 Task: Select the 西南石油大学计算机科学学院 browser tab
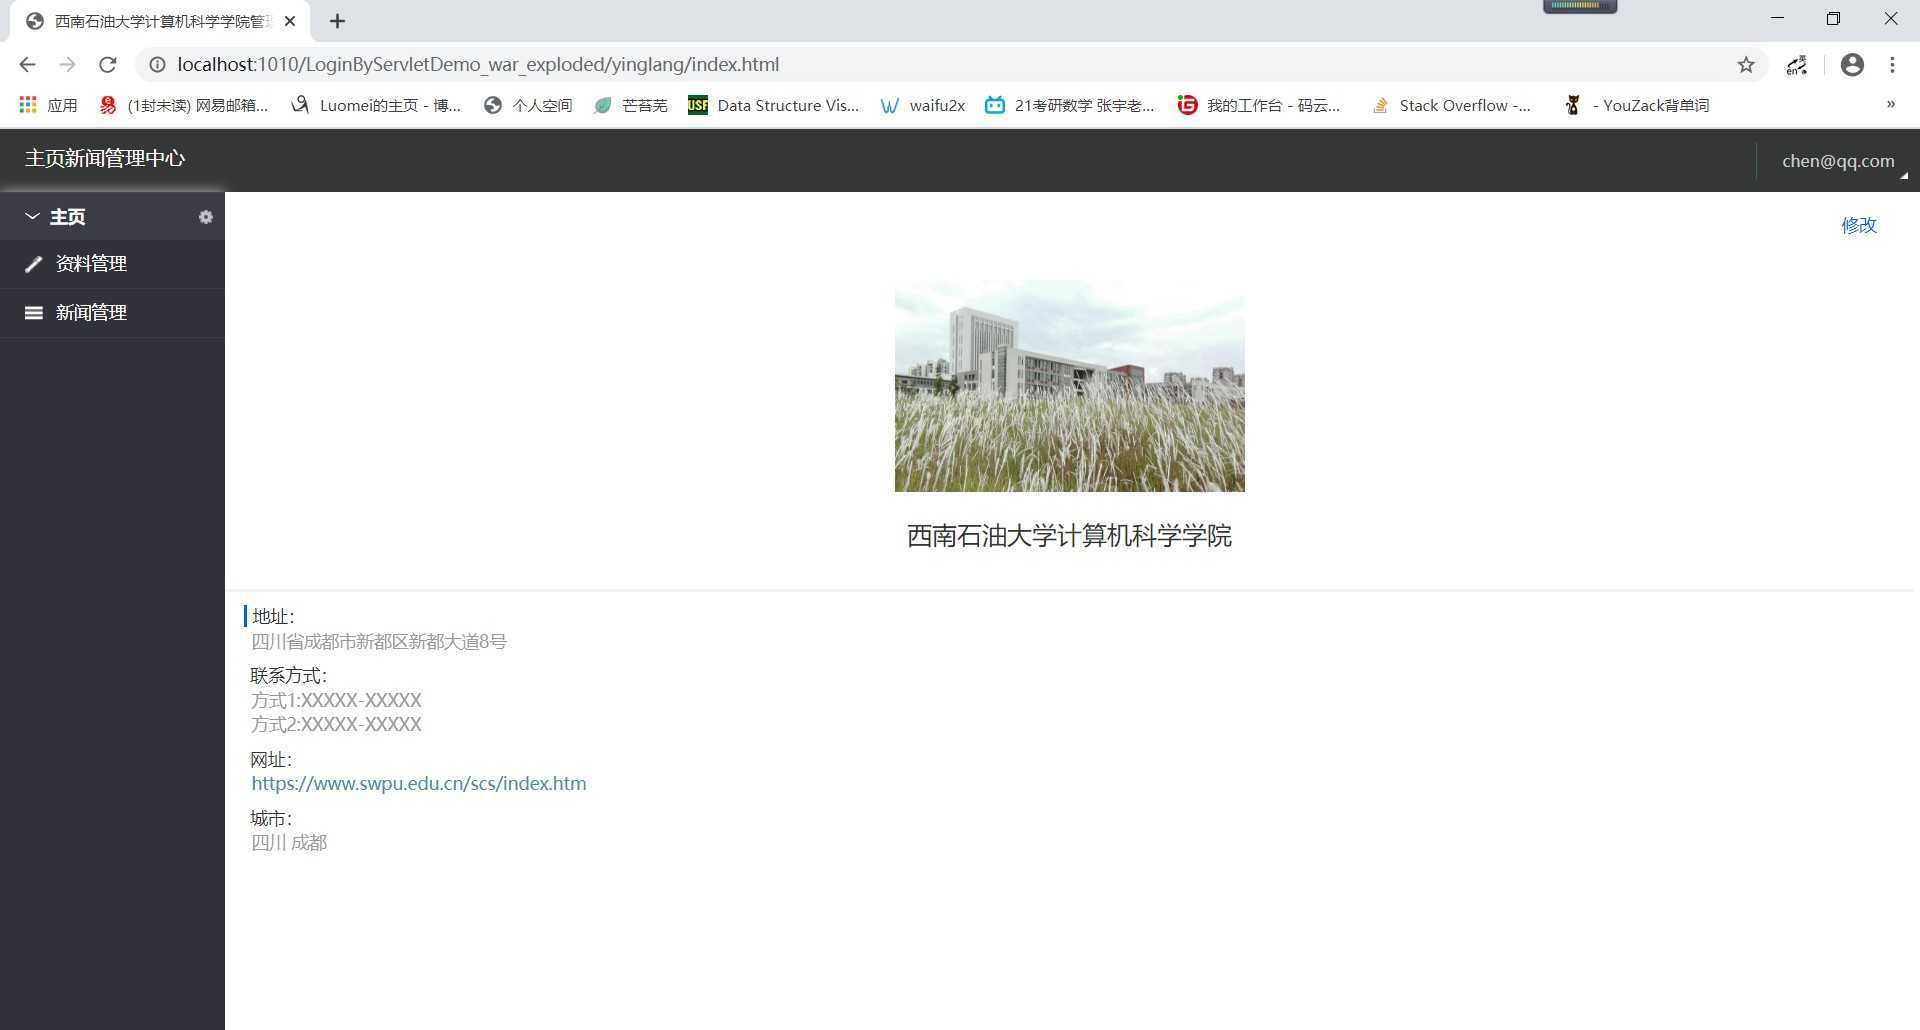click(x=160, y=21)
